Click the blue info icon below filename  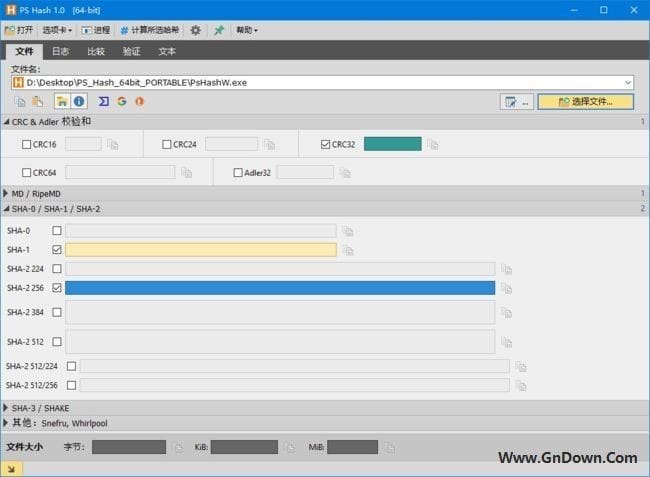point(79,101)
